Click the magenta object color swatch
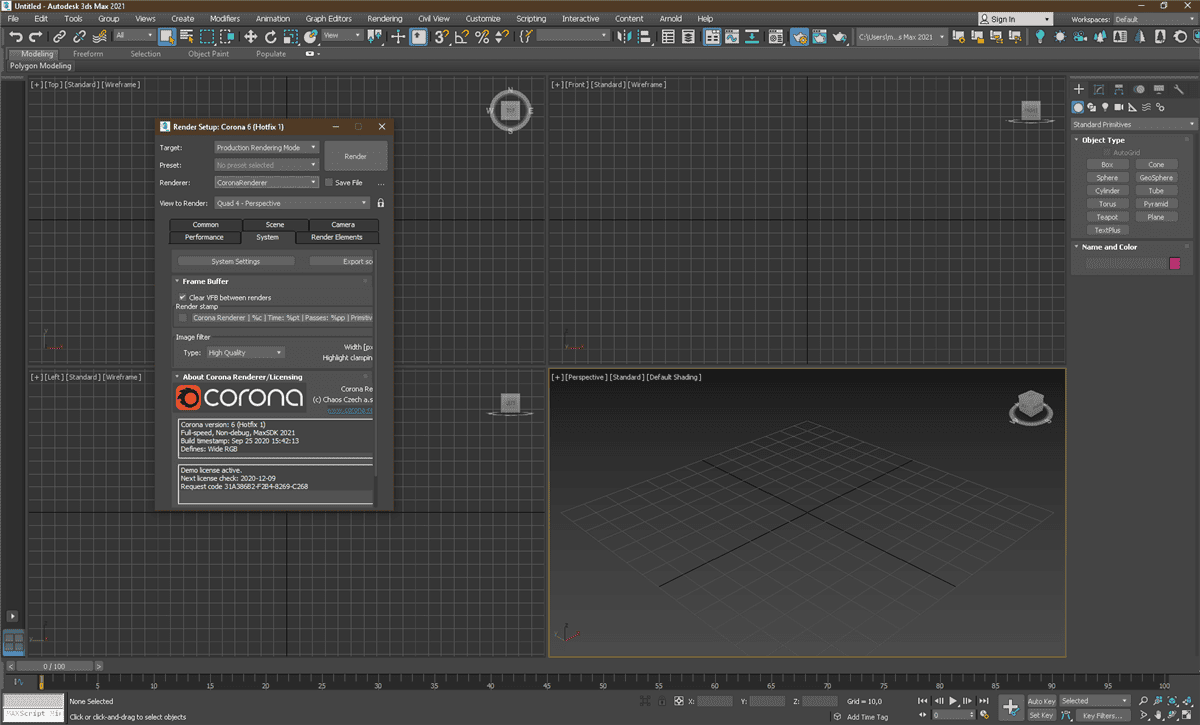The height and width of the screenshot is (725, 1200). [x=1175, y=263]
